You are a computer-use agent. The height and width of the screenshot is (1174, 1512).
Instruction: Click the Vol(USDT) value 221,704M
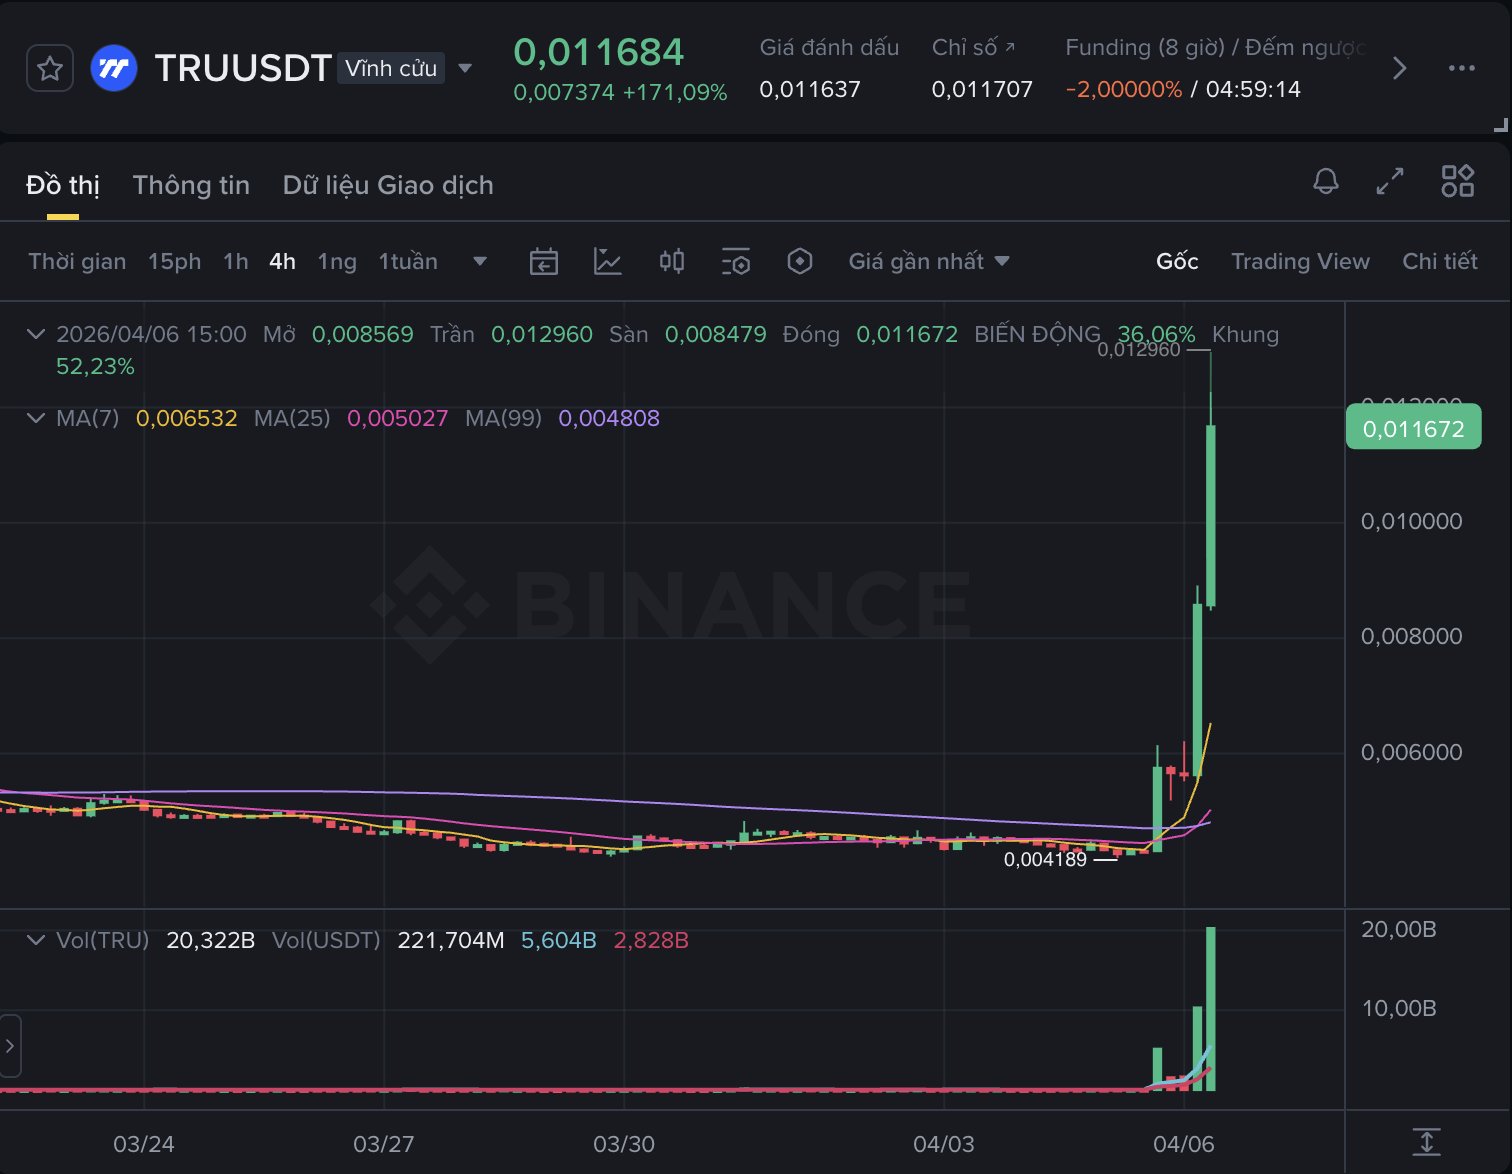pyautogui.click(x=451, y=940)
